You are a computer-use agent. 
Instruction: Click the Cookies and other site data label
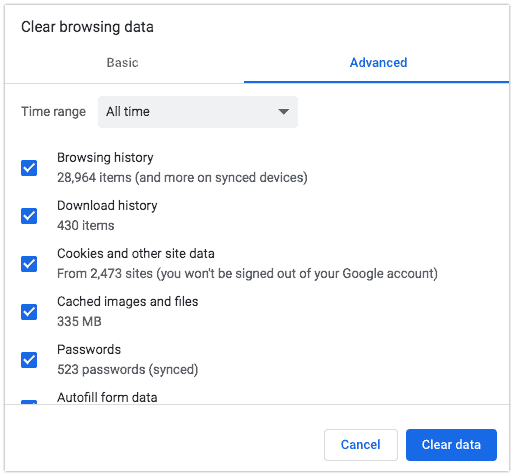[x=136, y=254]
